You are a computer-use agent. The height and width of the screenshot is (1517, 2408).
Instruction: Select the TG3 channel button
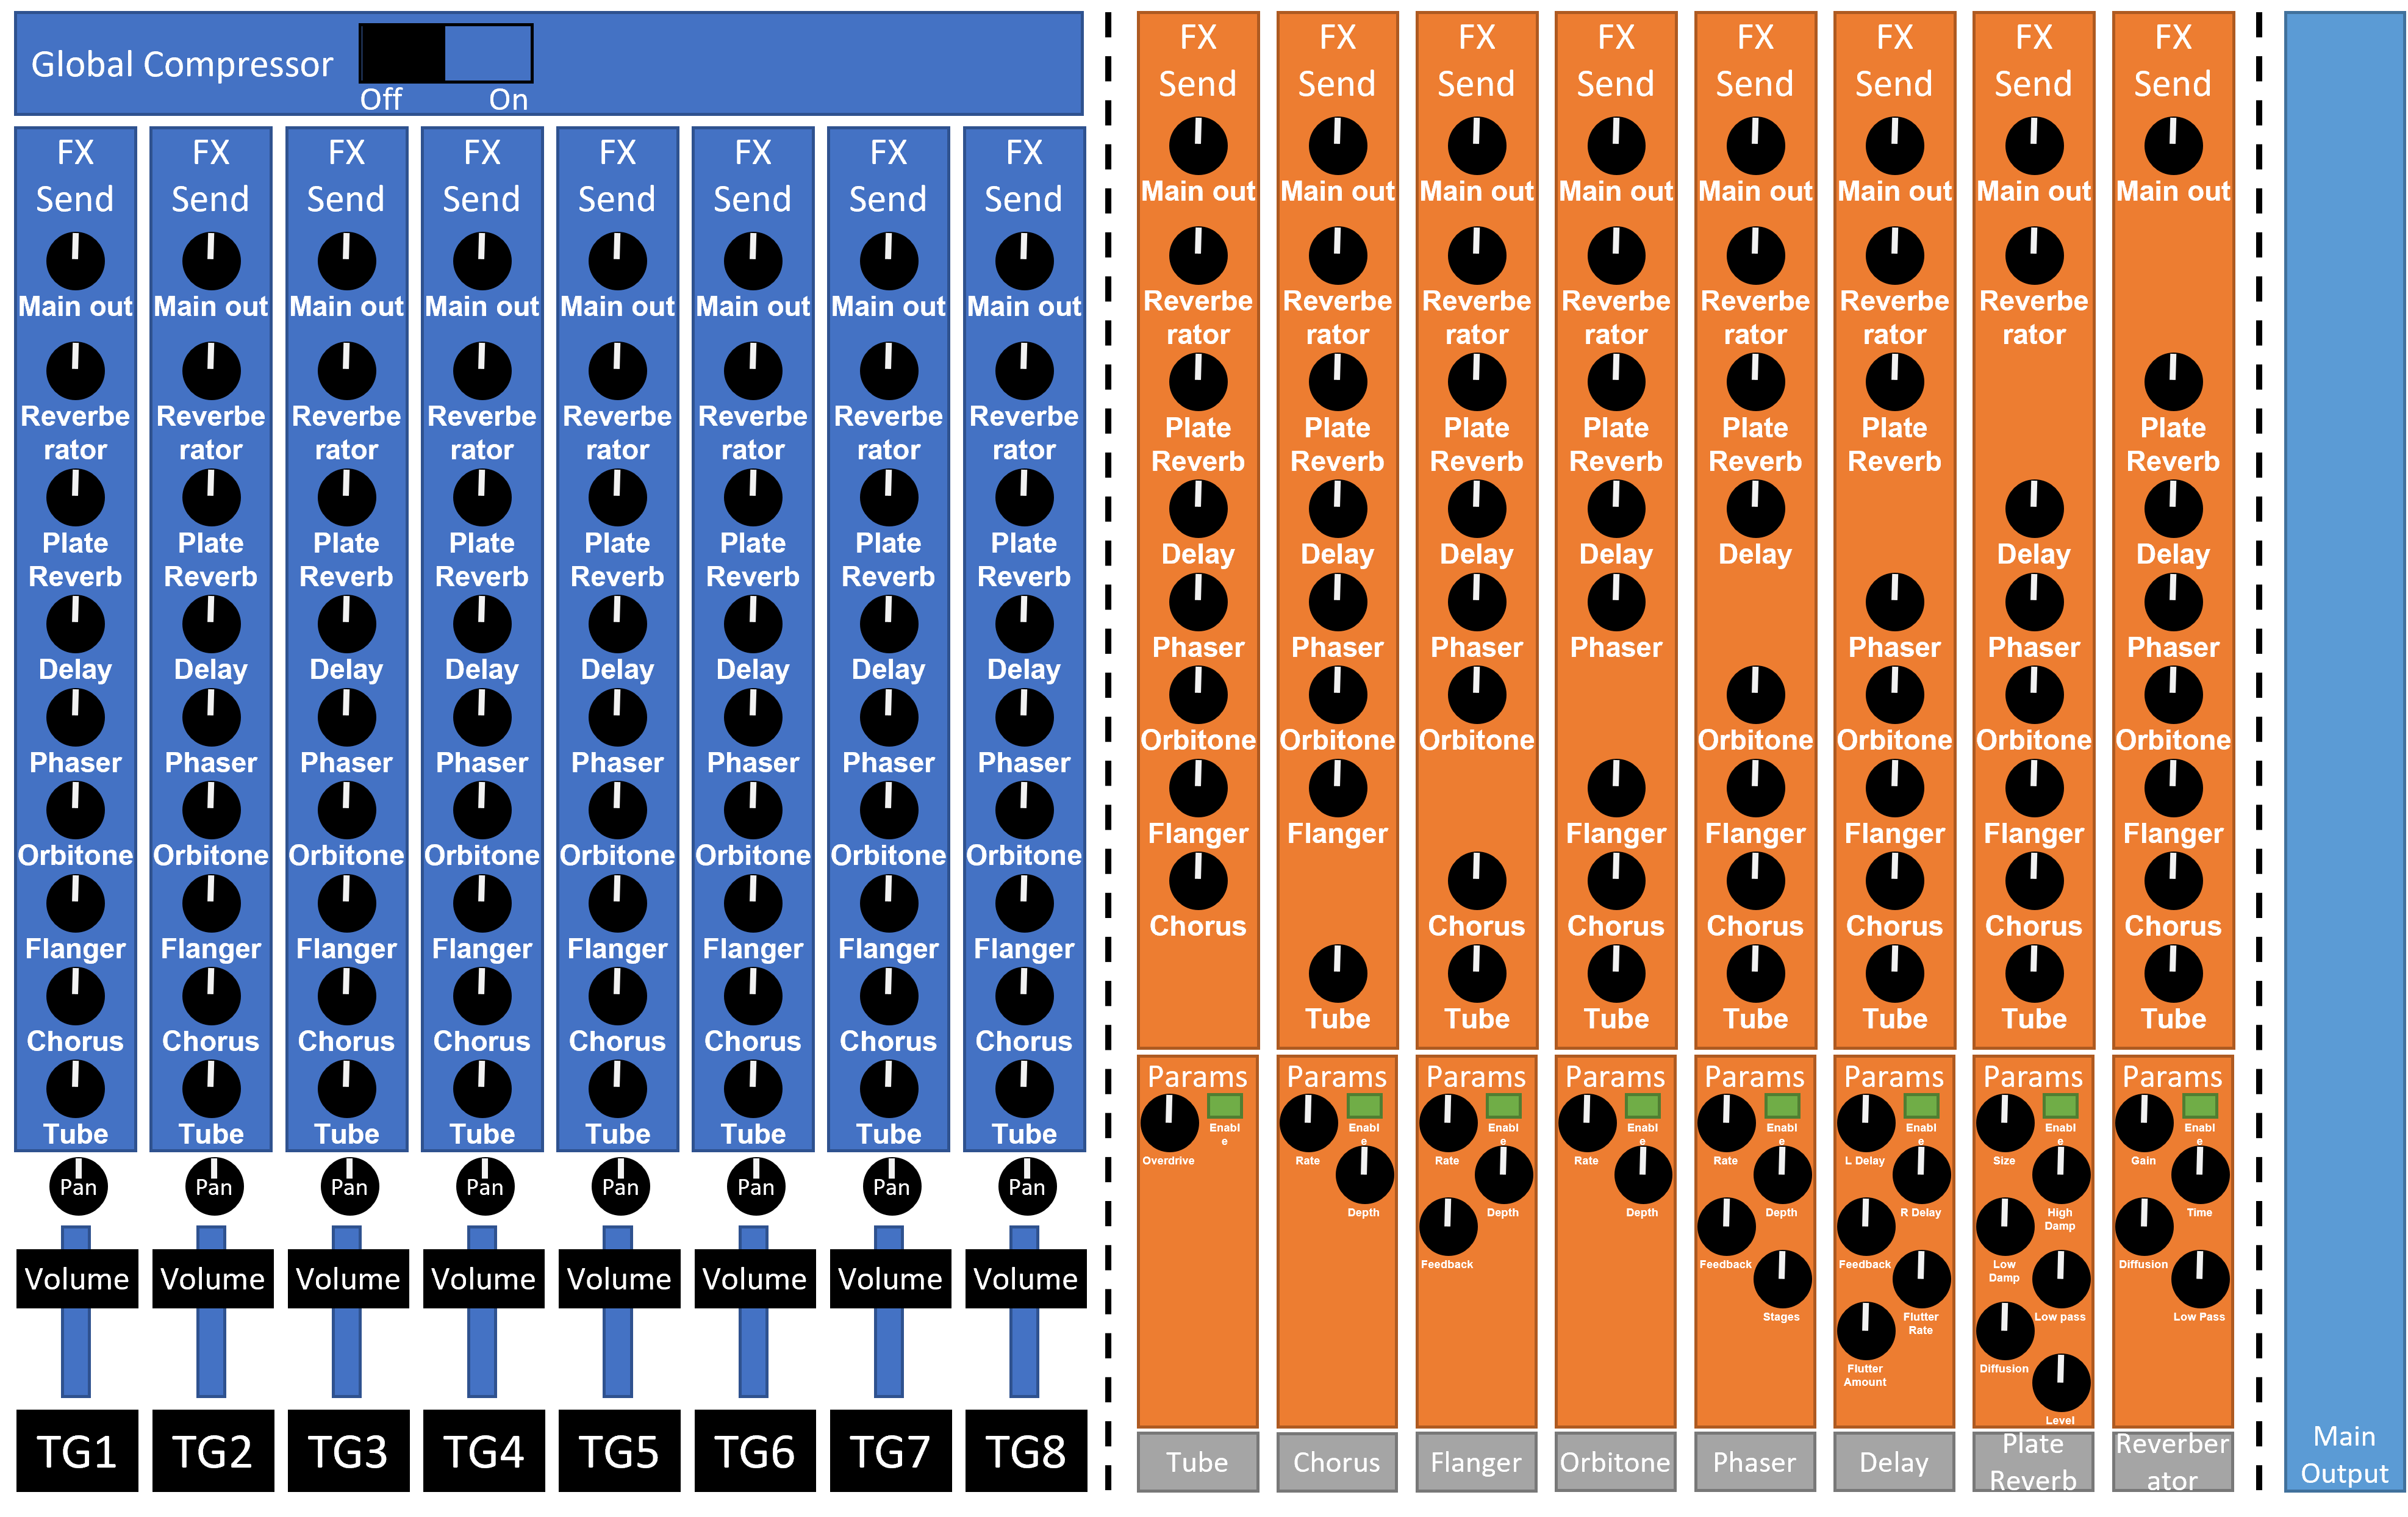(x=348, y=1451)
